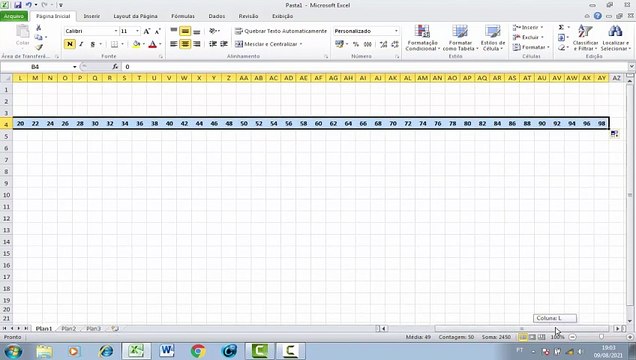Toggle bottom vertical alignment
Image resolution: width=636 pixels, height=360 pixels.
pos(197,31)
